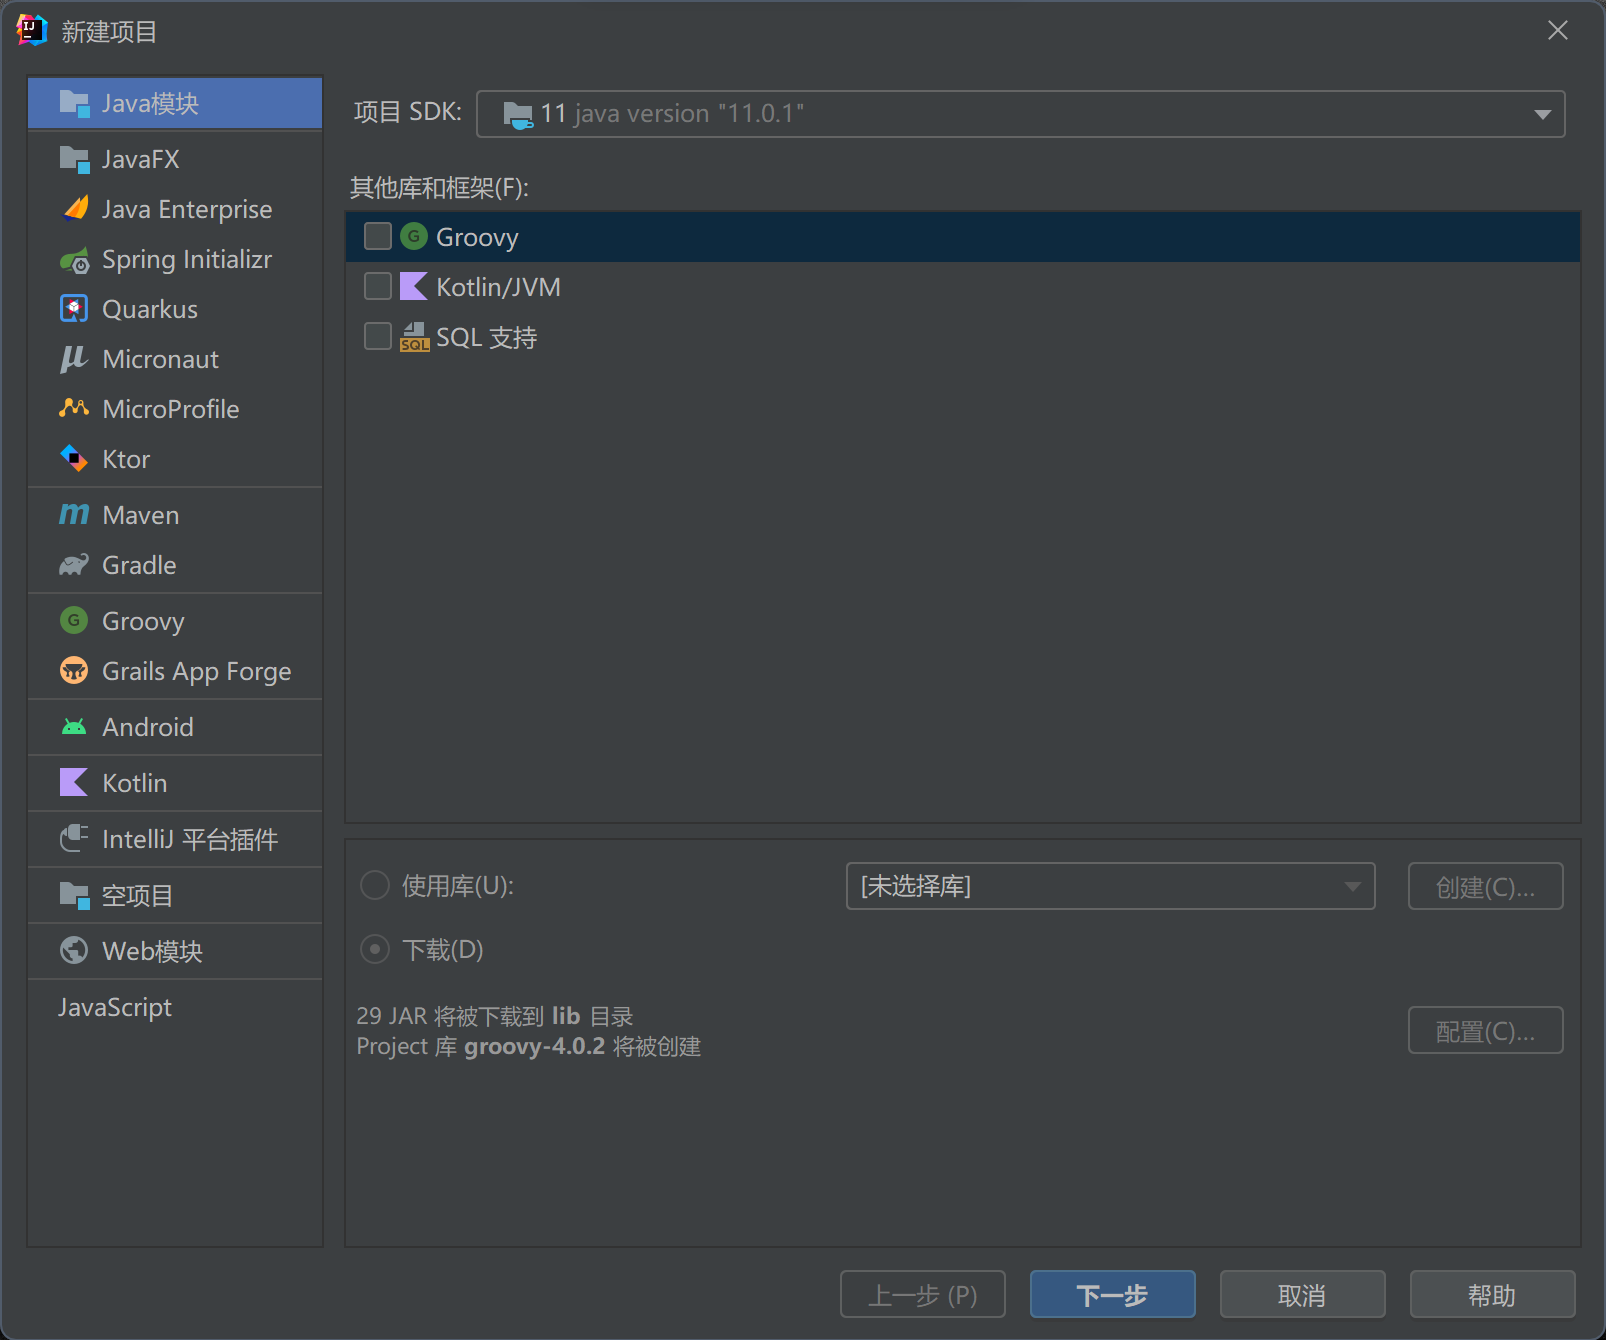Click the Kotlin logo in the sidebar
The image size is (1606, 1340).
point(74,782)
